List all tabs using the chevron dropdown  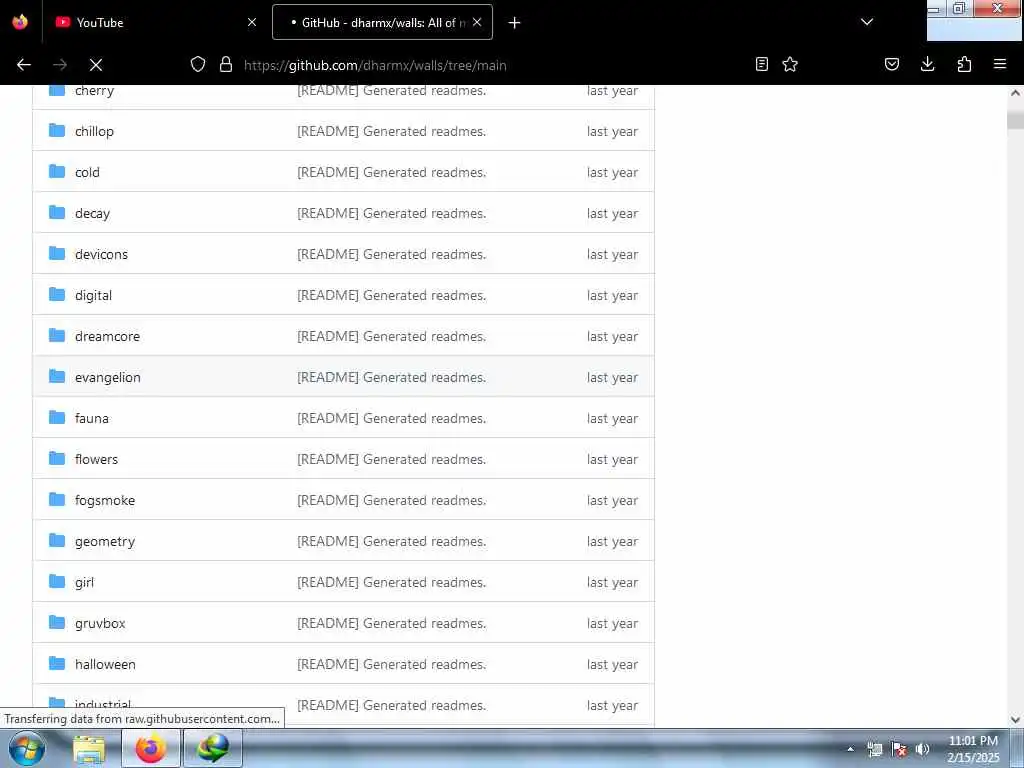point(867,22)
